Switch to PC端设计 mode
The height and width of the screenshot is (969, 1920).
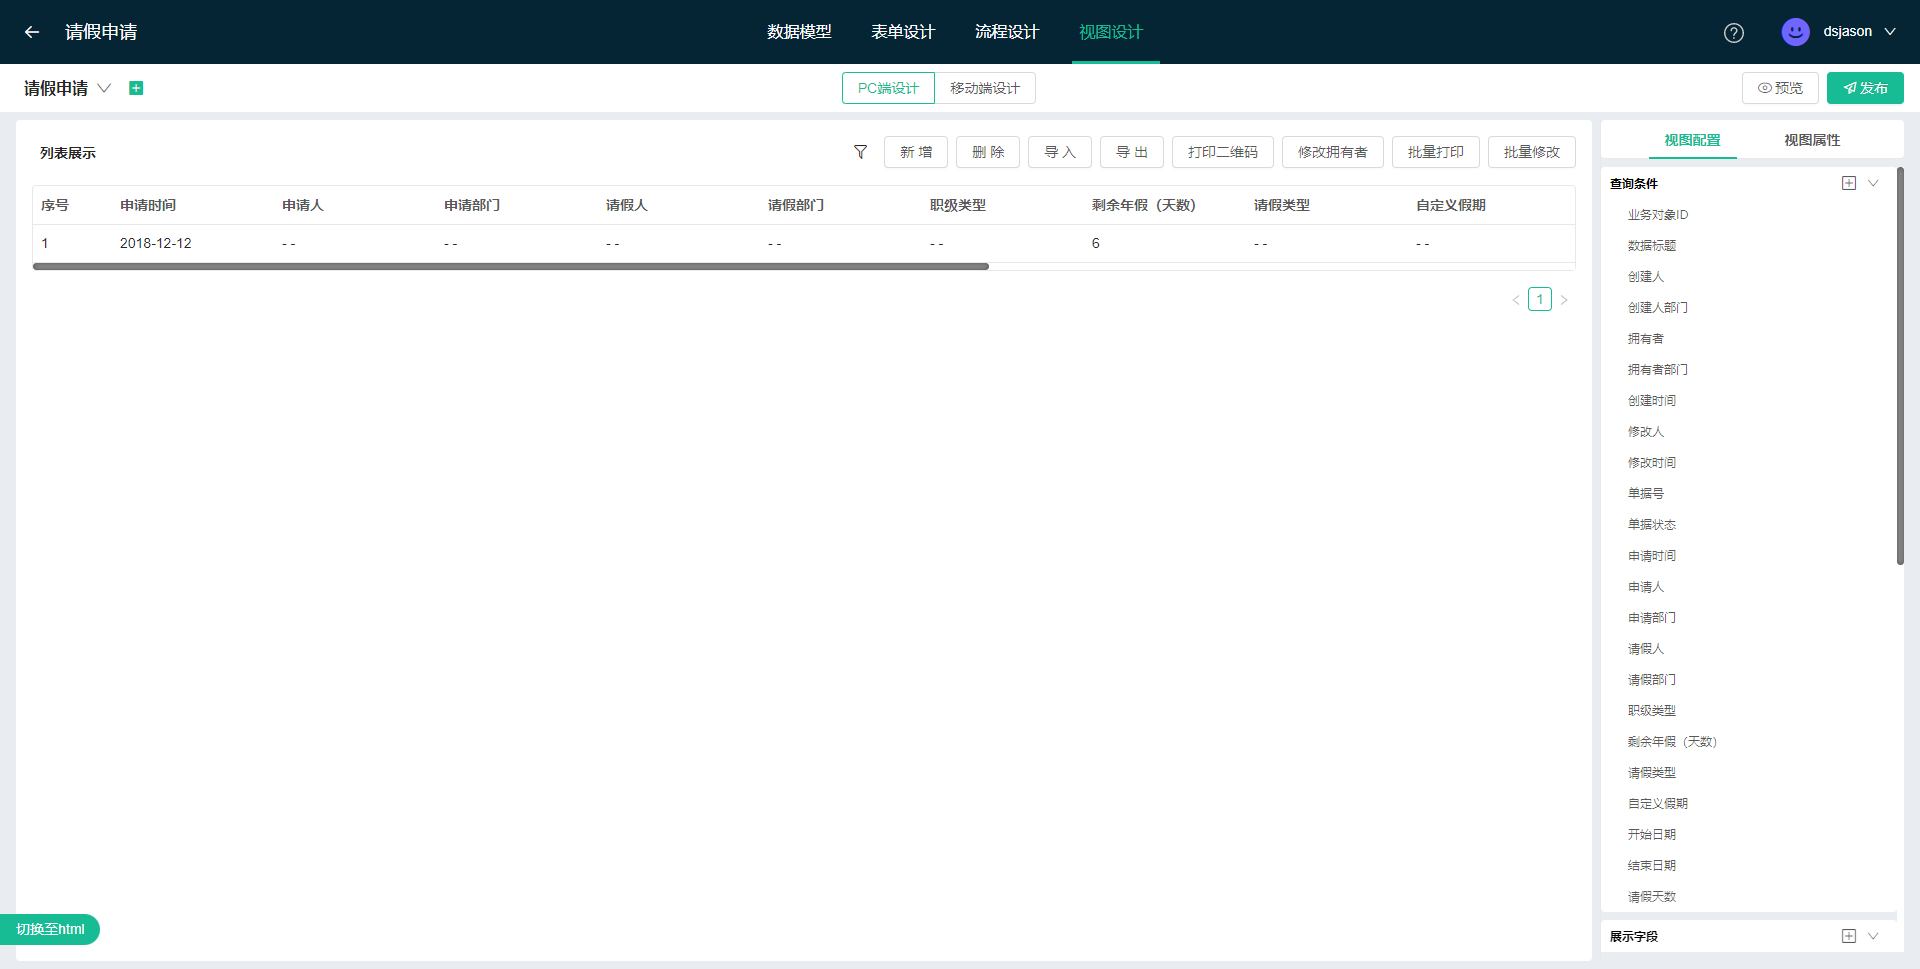click(x=888, y=88)
